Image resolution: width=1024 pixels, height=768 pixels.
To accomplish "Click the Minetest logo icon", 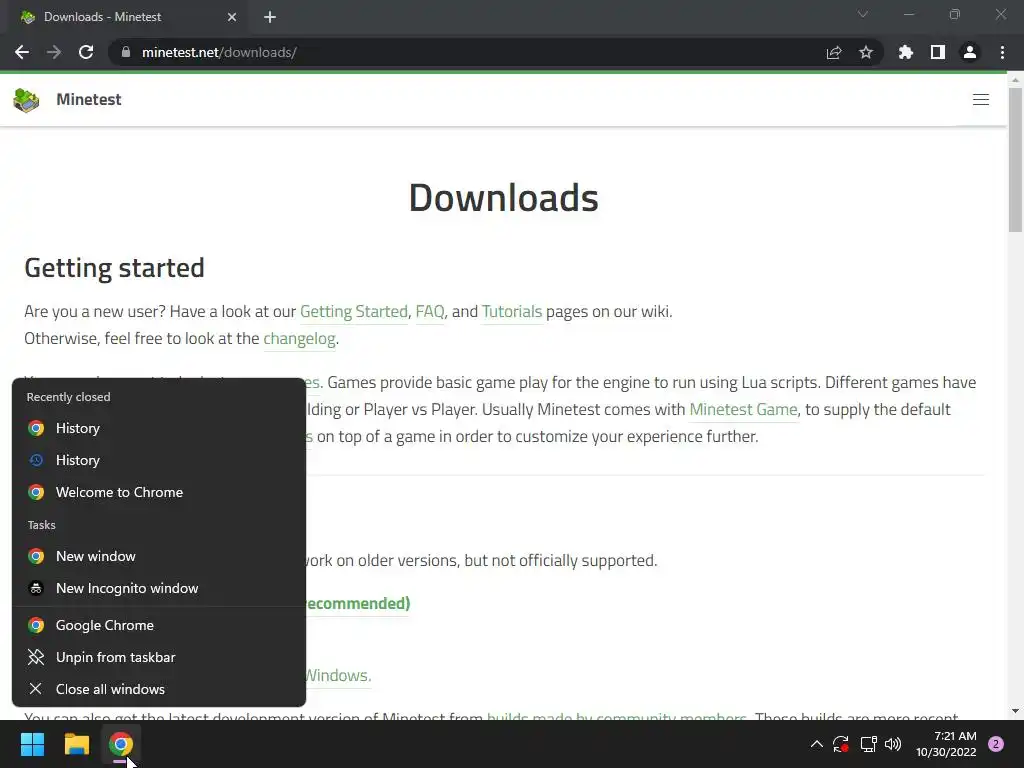I will 26,100.
